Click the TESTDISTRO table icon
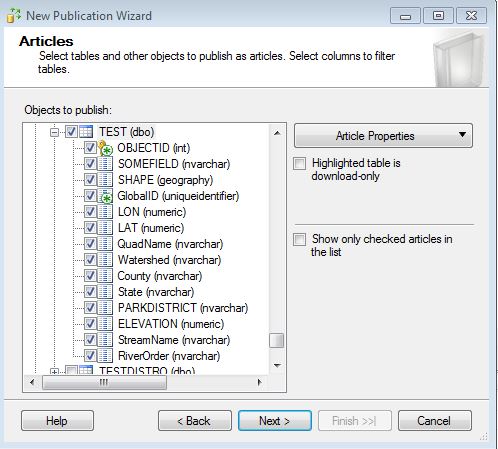This screenshot has width=498, height=449. pyautogui.click(x=86, y=370)
